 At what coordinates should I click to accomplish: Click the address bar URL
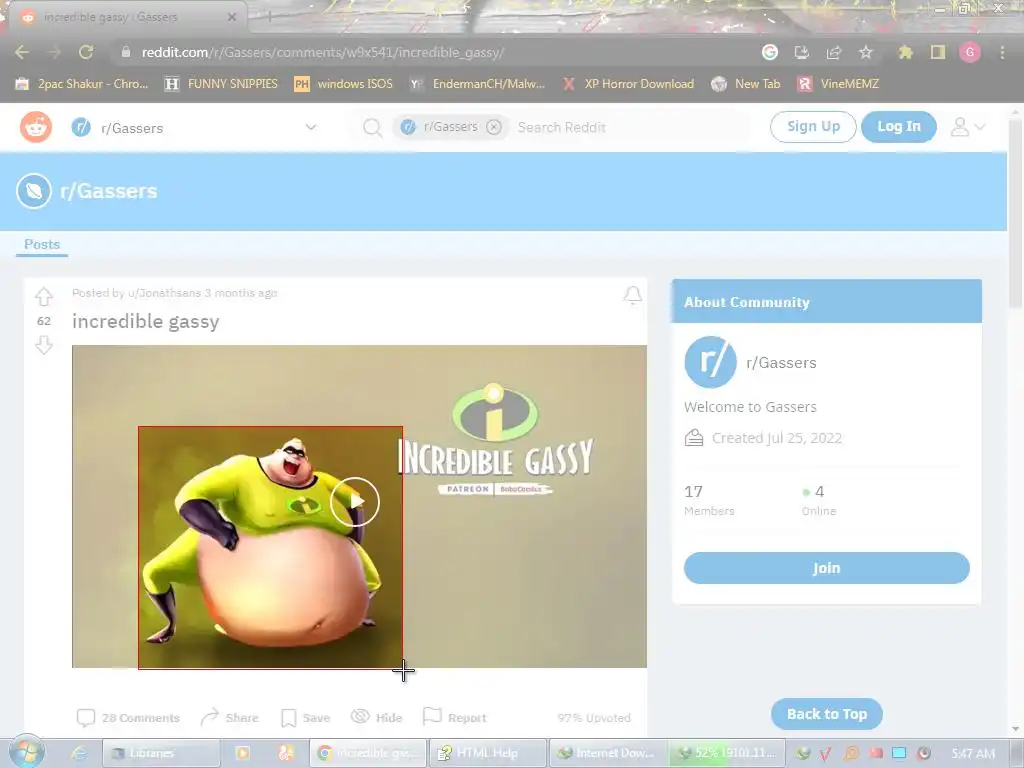click(323, 52)
